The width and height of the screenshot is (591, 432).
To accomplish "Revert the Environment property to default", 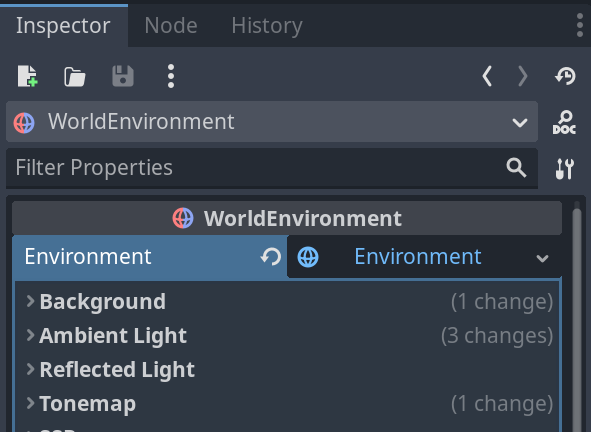I will 271,257.
